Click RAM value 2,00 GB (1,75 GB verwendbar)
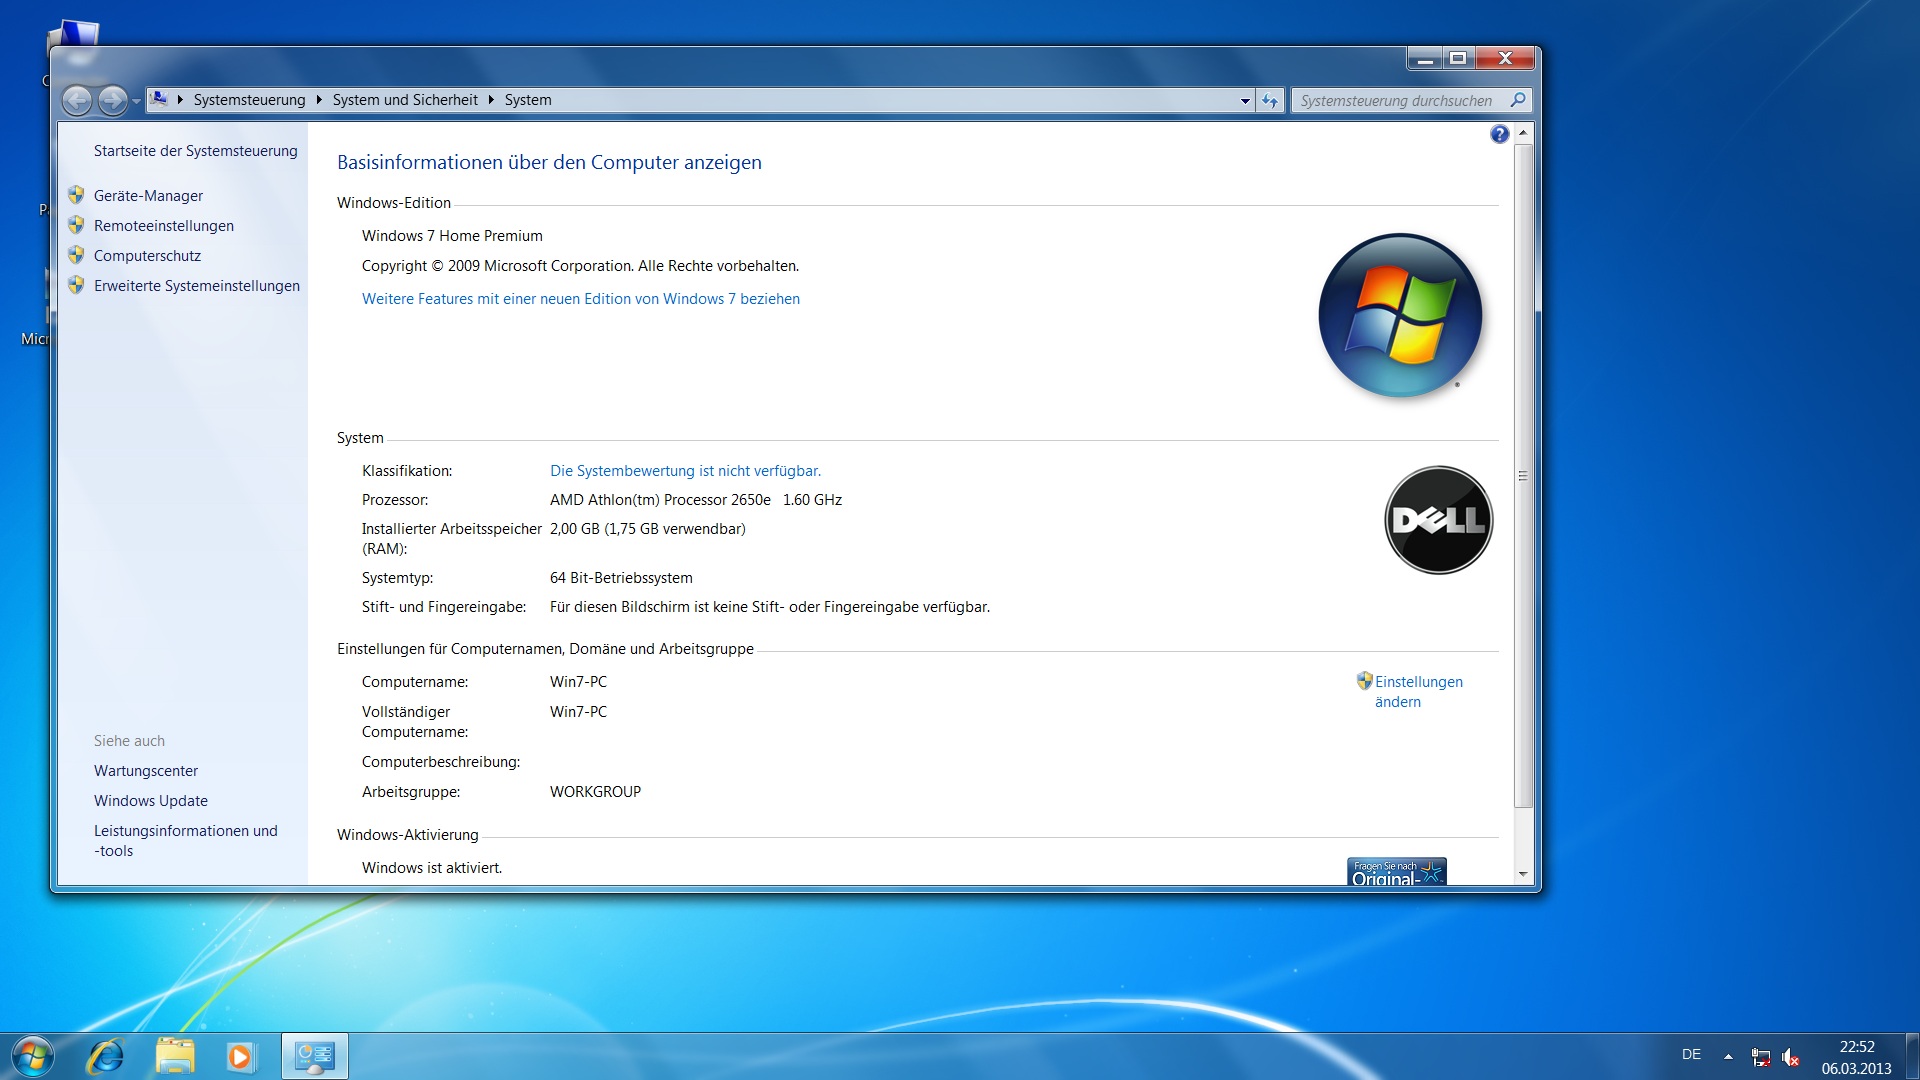Screen dimensions: 1920x1080 (648, 529)
